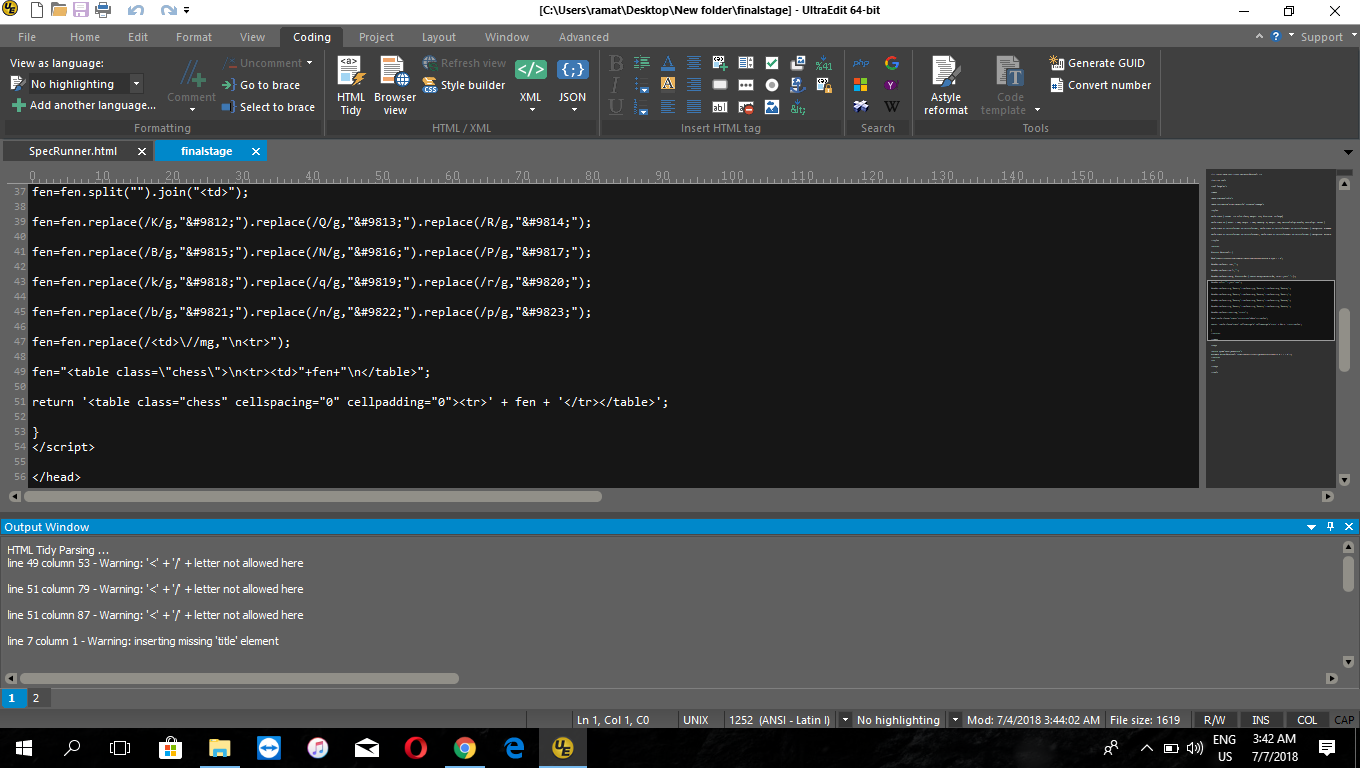Switch to the Format ribbon tab

pos(194,37)
